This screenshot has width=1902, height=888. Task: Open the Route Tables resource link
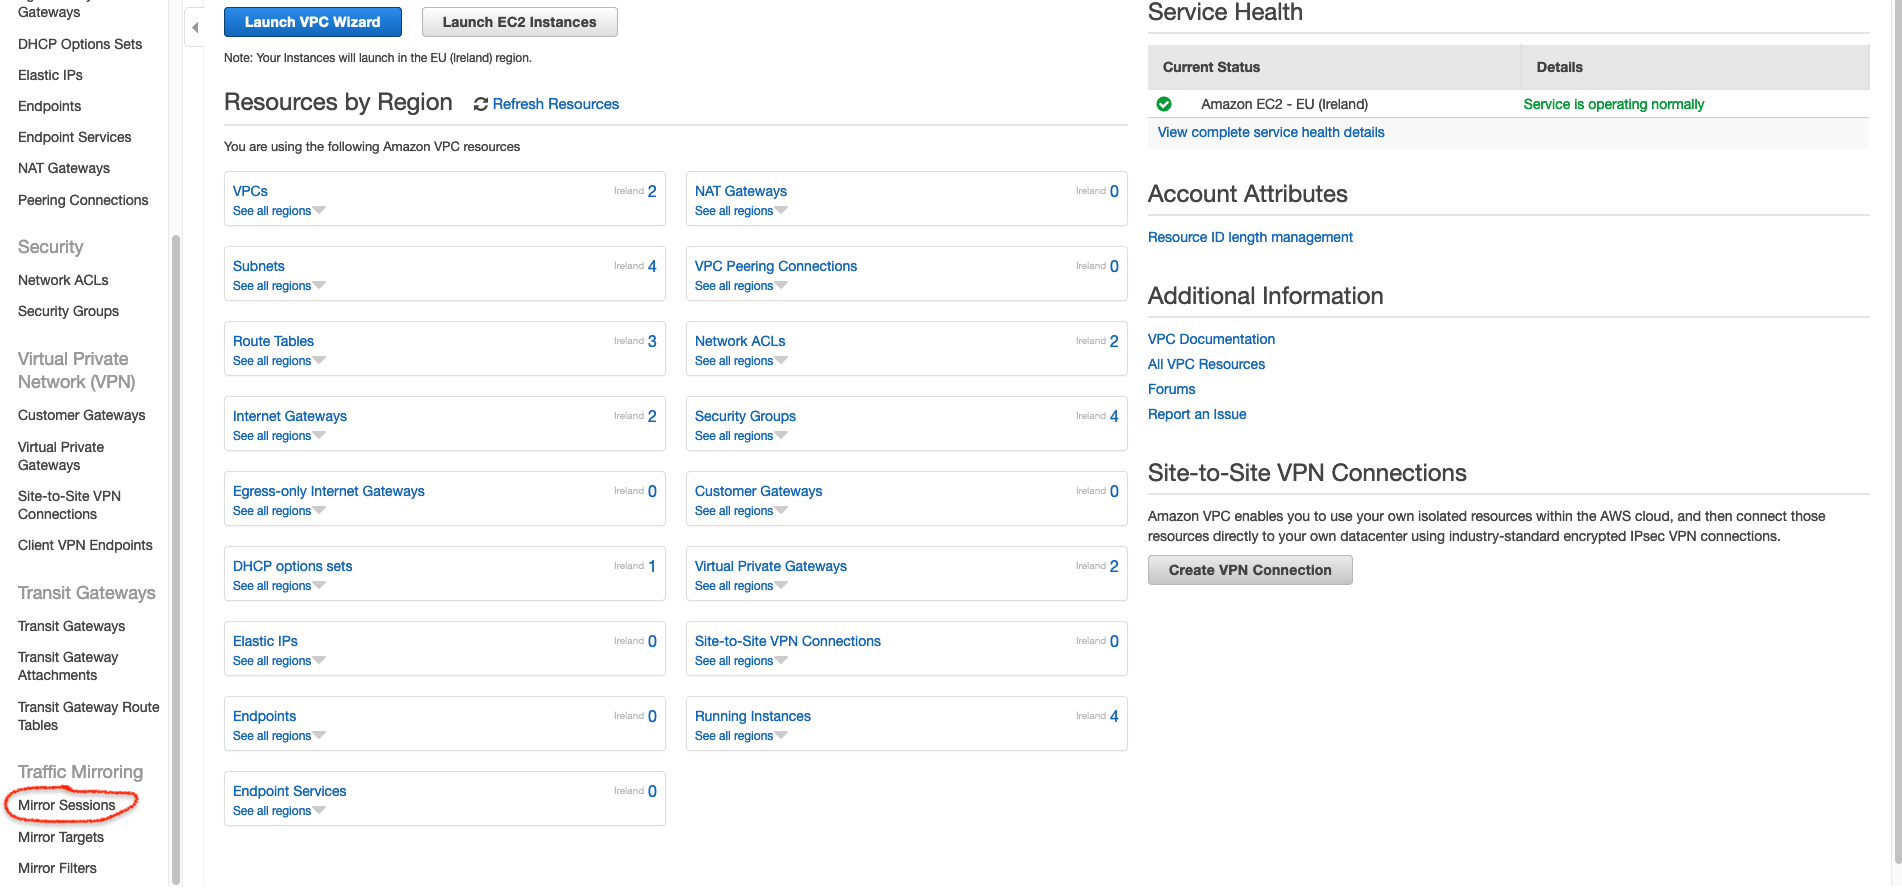pos(273,341)
